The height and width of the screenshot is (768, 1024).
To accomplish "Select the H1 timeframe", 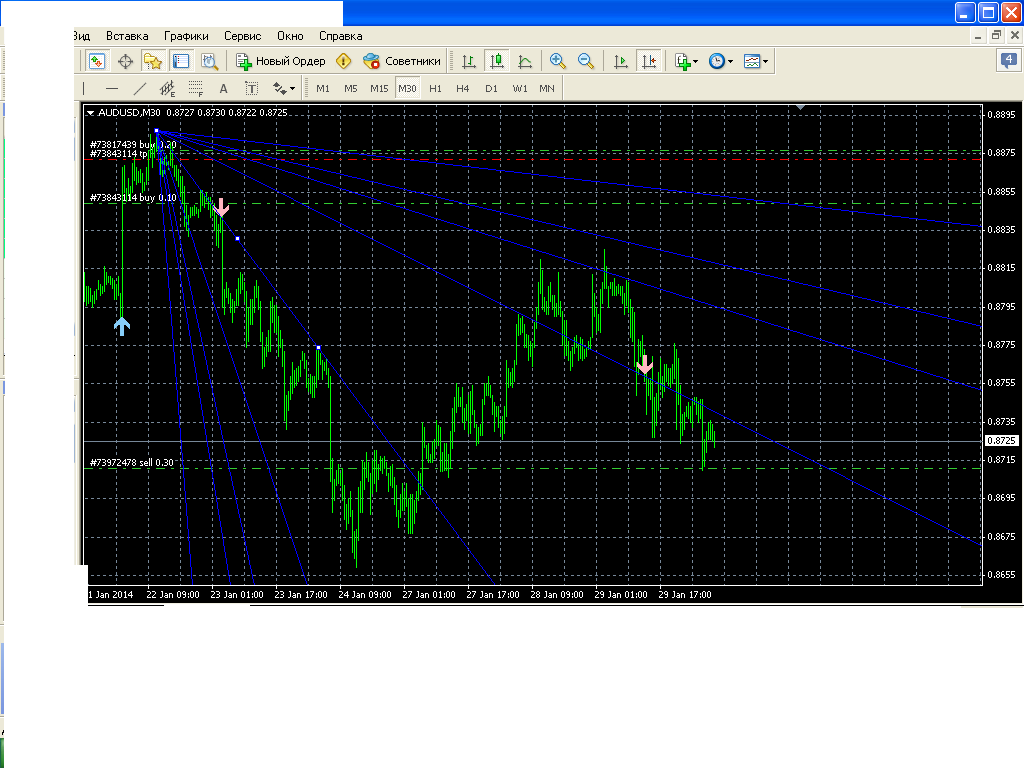I will [x=435, y=88].
